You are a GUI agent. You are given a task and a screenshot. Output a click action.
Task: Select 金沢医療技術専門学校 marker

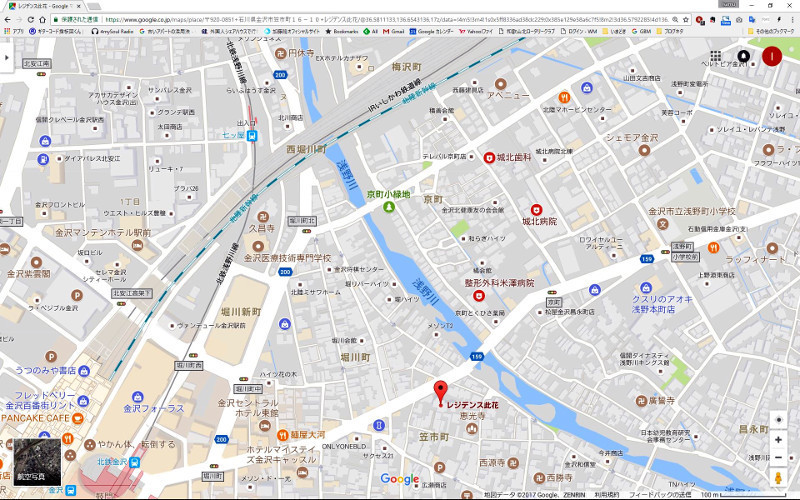(258, 246)
